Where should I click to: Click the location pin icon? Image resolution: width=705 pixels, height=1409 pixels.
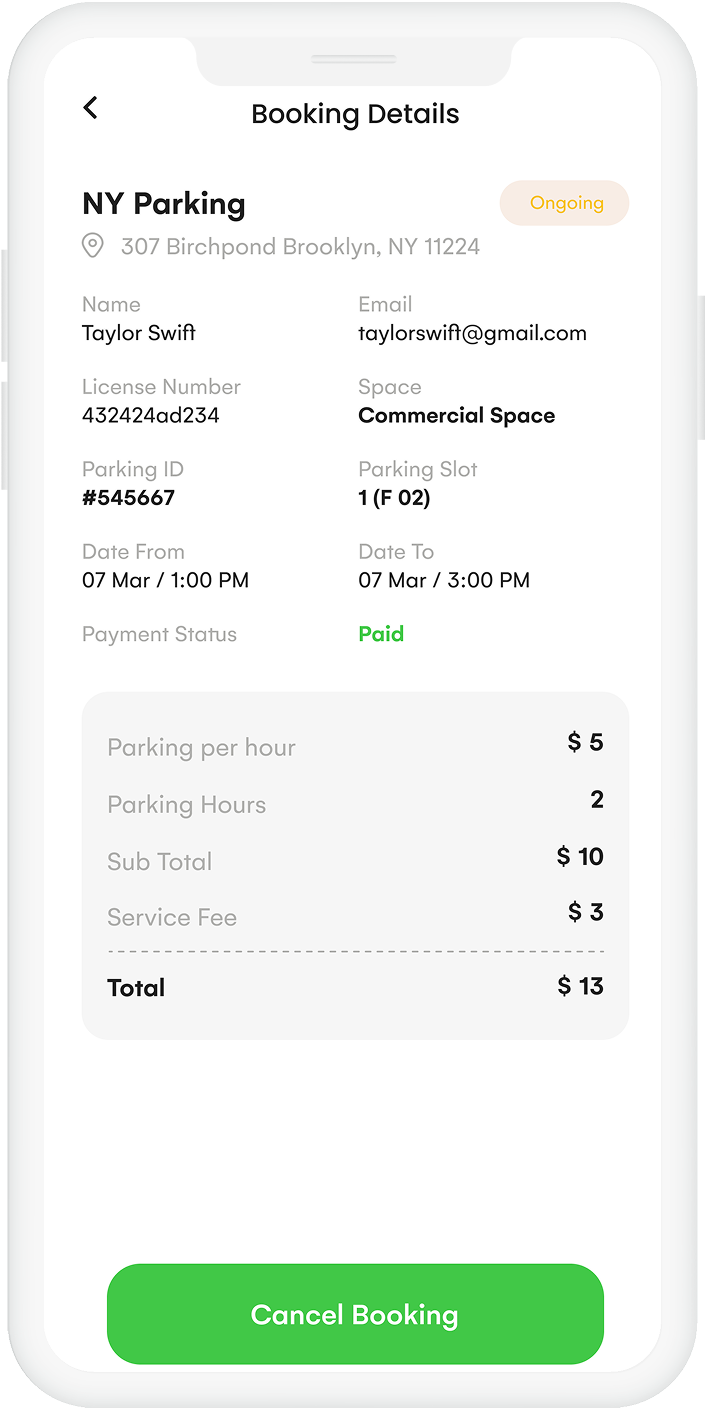tap(93, 245)
